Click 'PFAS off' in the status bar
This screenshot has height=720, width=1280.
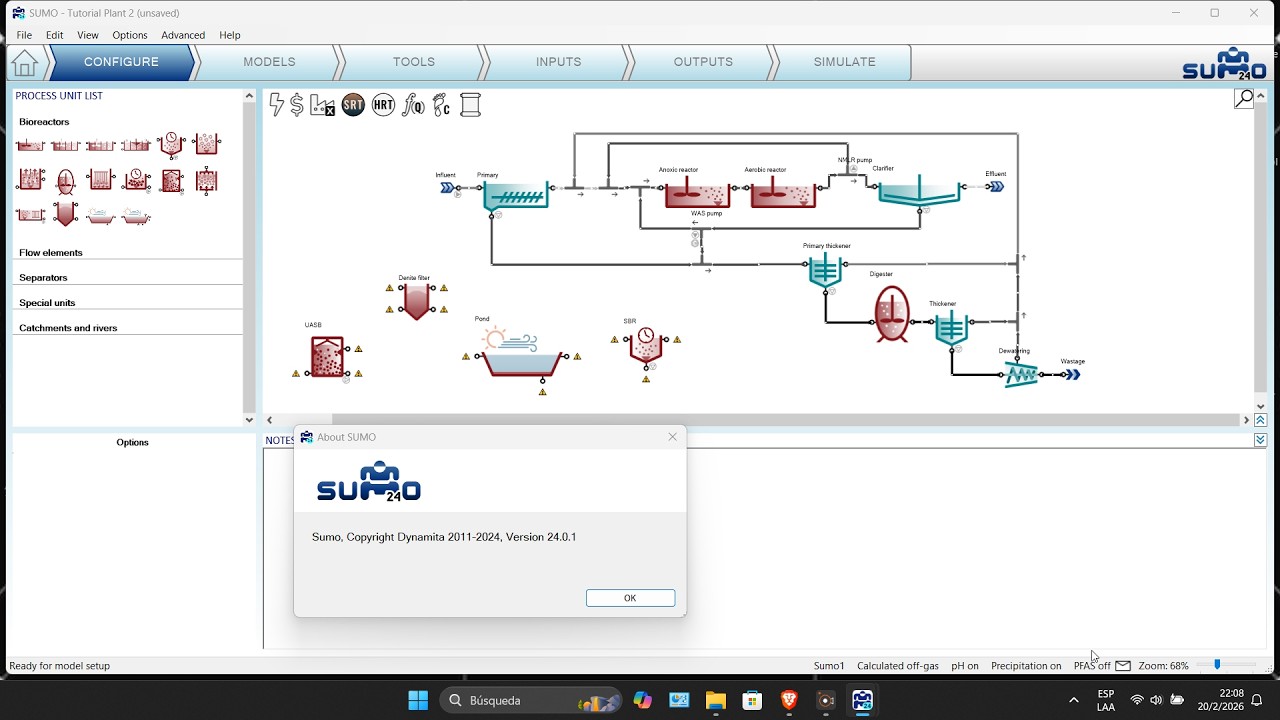(x=1092, y=666)
